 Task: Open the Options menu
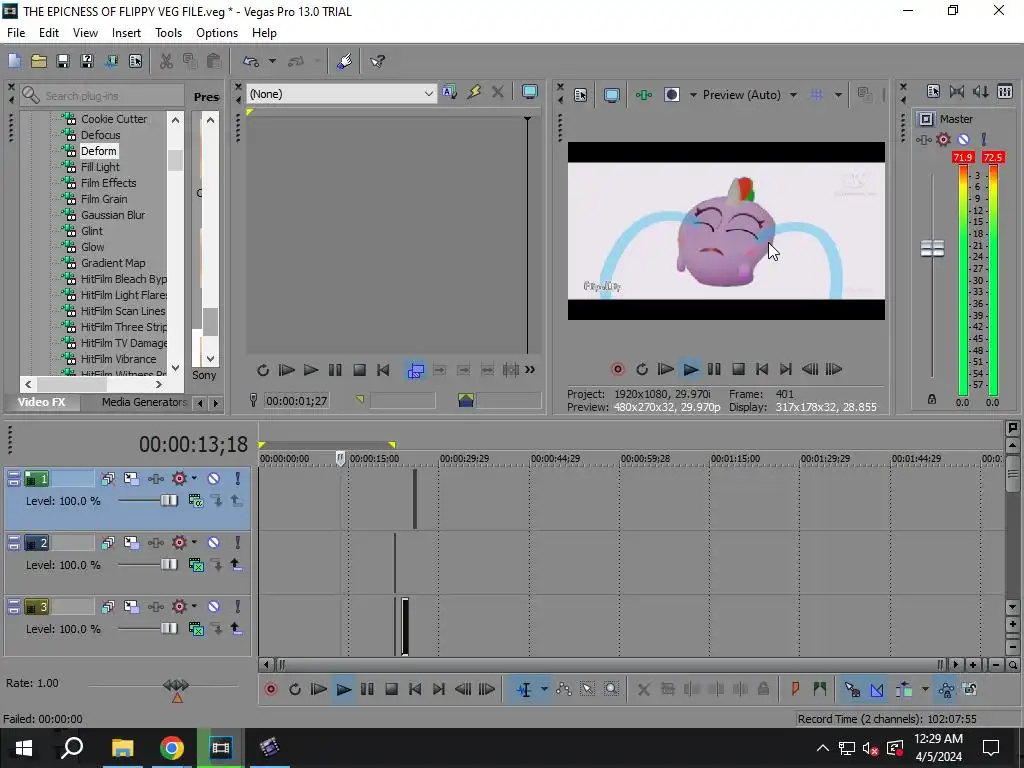[217, 33]
